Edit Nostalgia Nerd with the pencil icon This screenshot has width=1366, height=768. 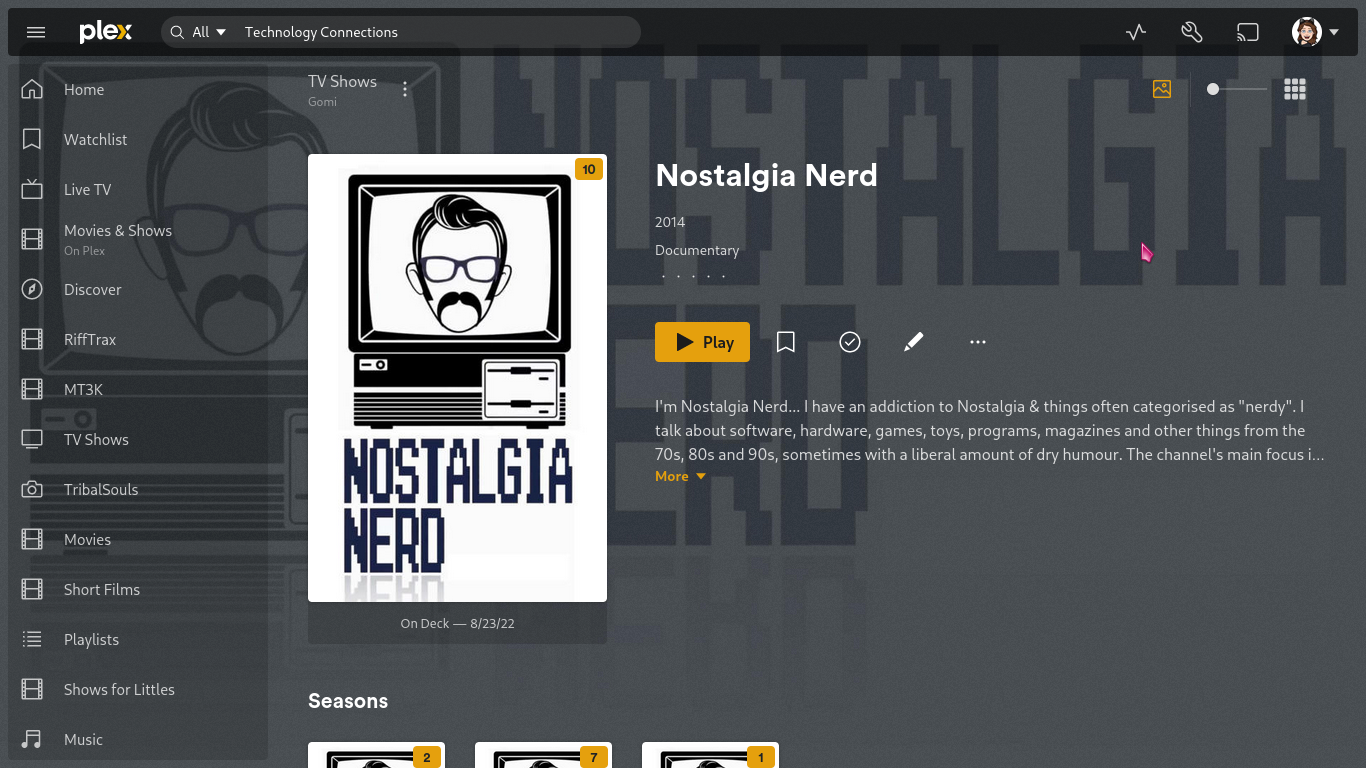[x=913, y=342]
